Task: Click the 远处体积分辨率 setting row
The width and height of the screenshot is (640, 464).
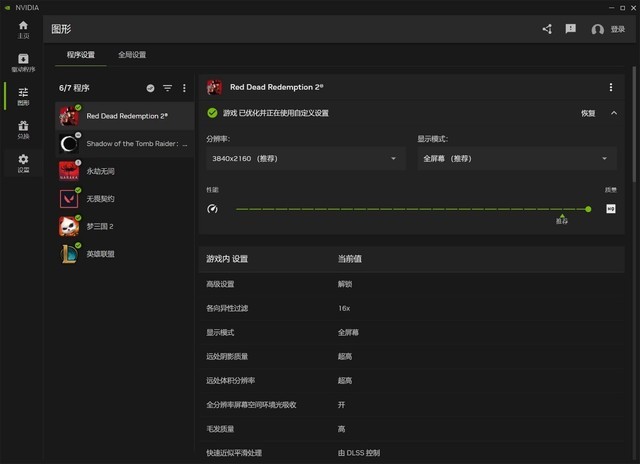Action: pos(411,380)
